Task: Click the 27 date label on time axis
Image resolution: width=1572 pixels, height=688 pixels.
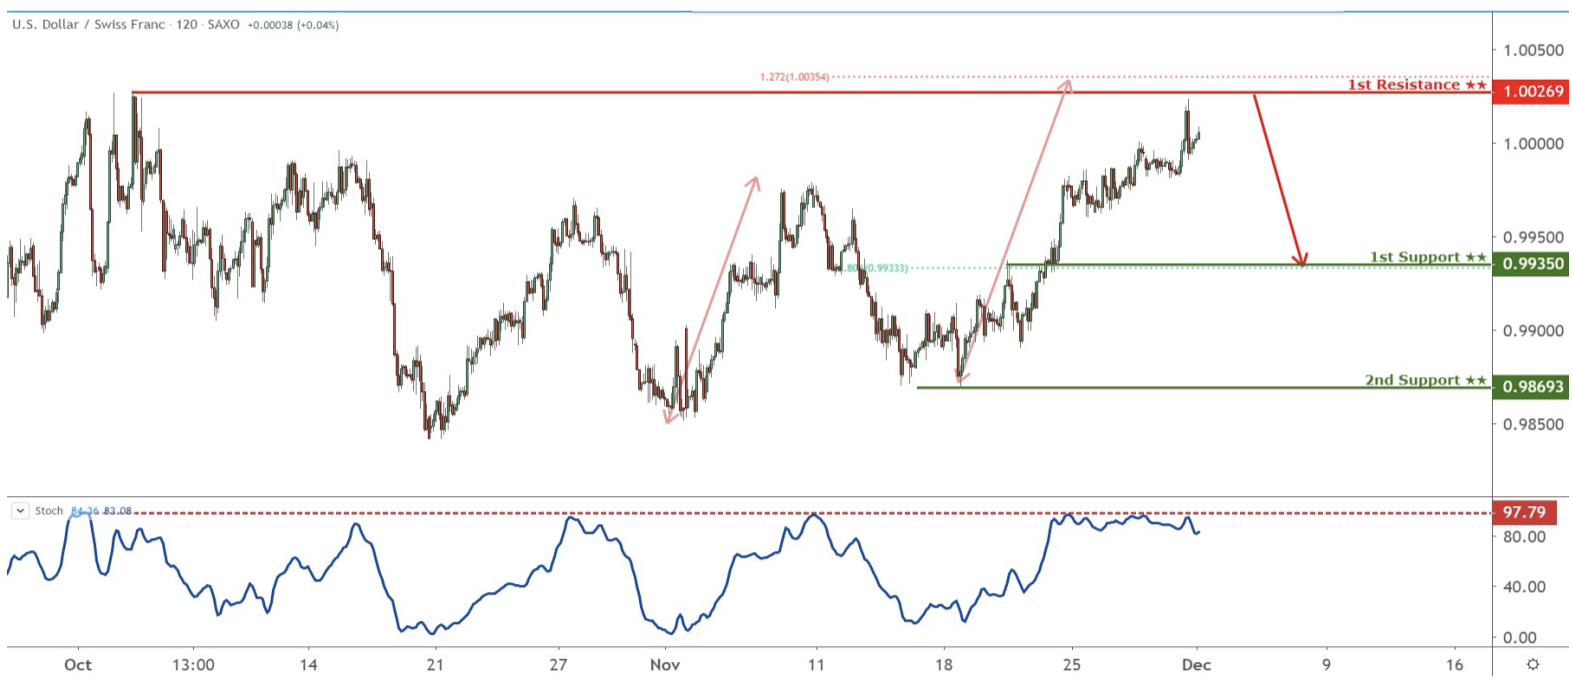Action: point(558,665)
